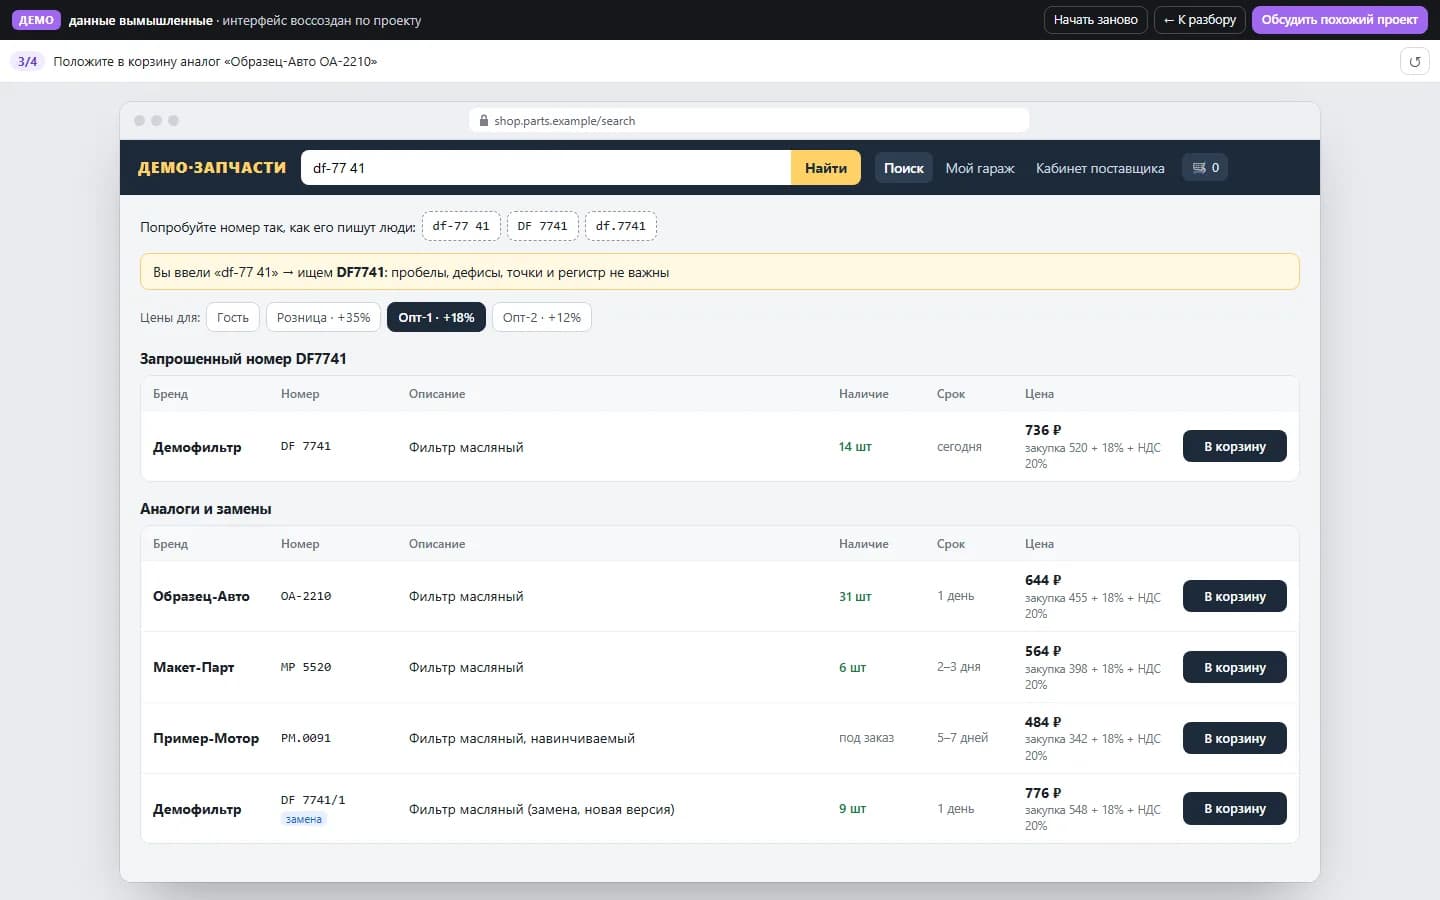The height and width of the screenshot is (900, 1440).
Task: Click the Начать заново button
Action: point(1095,20)
